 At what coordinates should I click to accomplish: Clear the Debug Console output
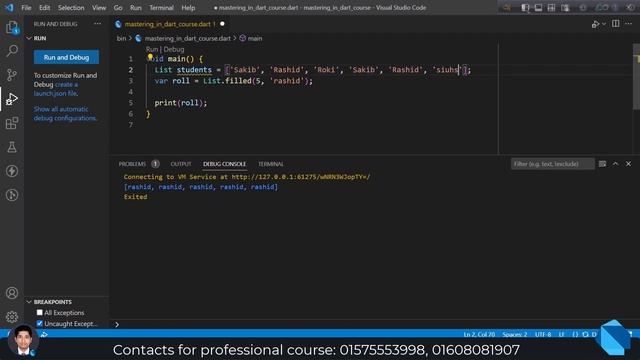[x=602, y=164]
